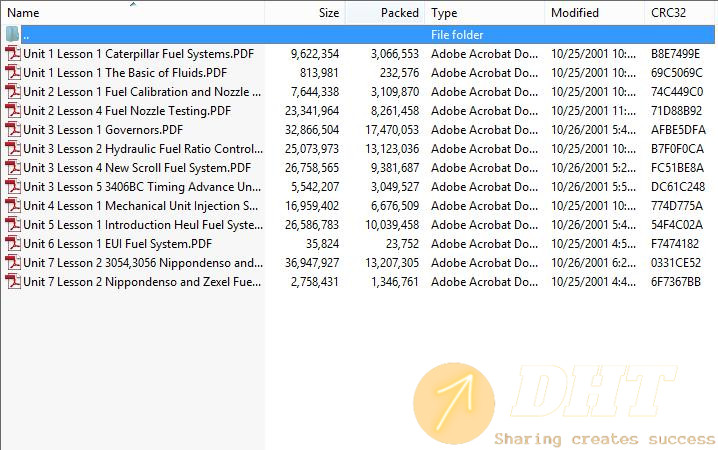Click parent folder icon in the top row
This screenshot has width=718, height=450.
click(x=12, y=34)
